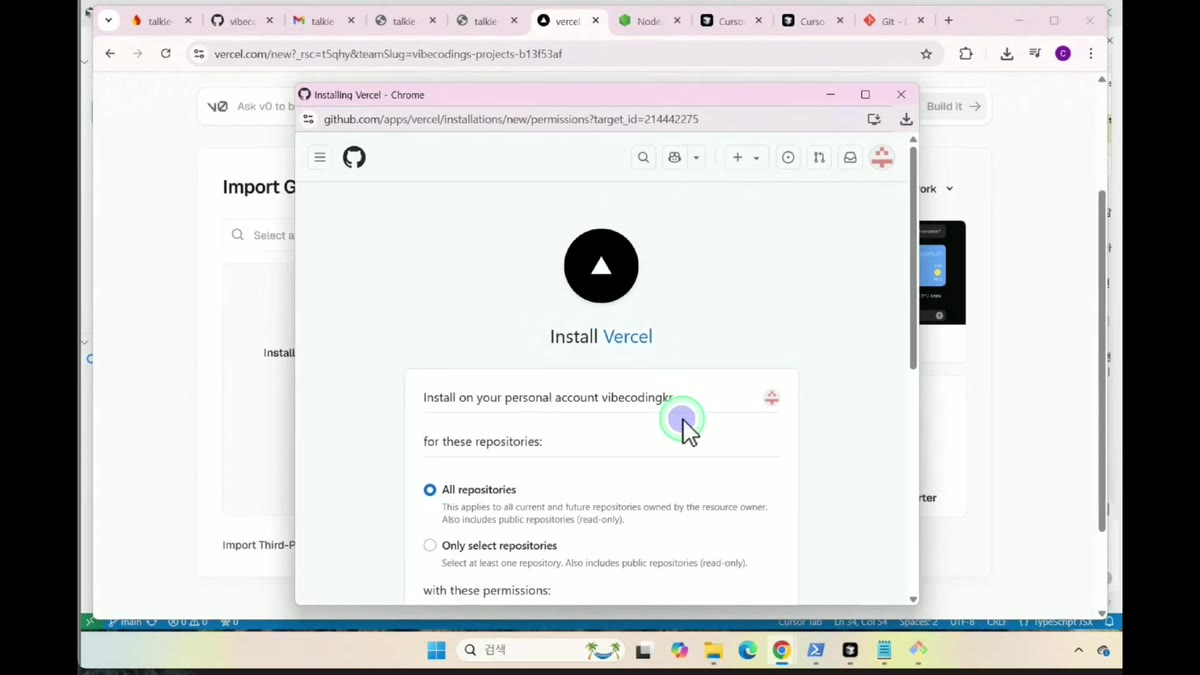Open the GitHub inbox notifications icon

pyautogui.click(x=850, y=157)
